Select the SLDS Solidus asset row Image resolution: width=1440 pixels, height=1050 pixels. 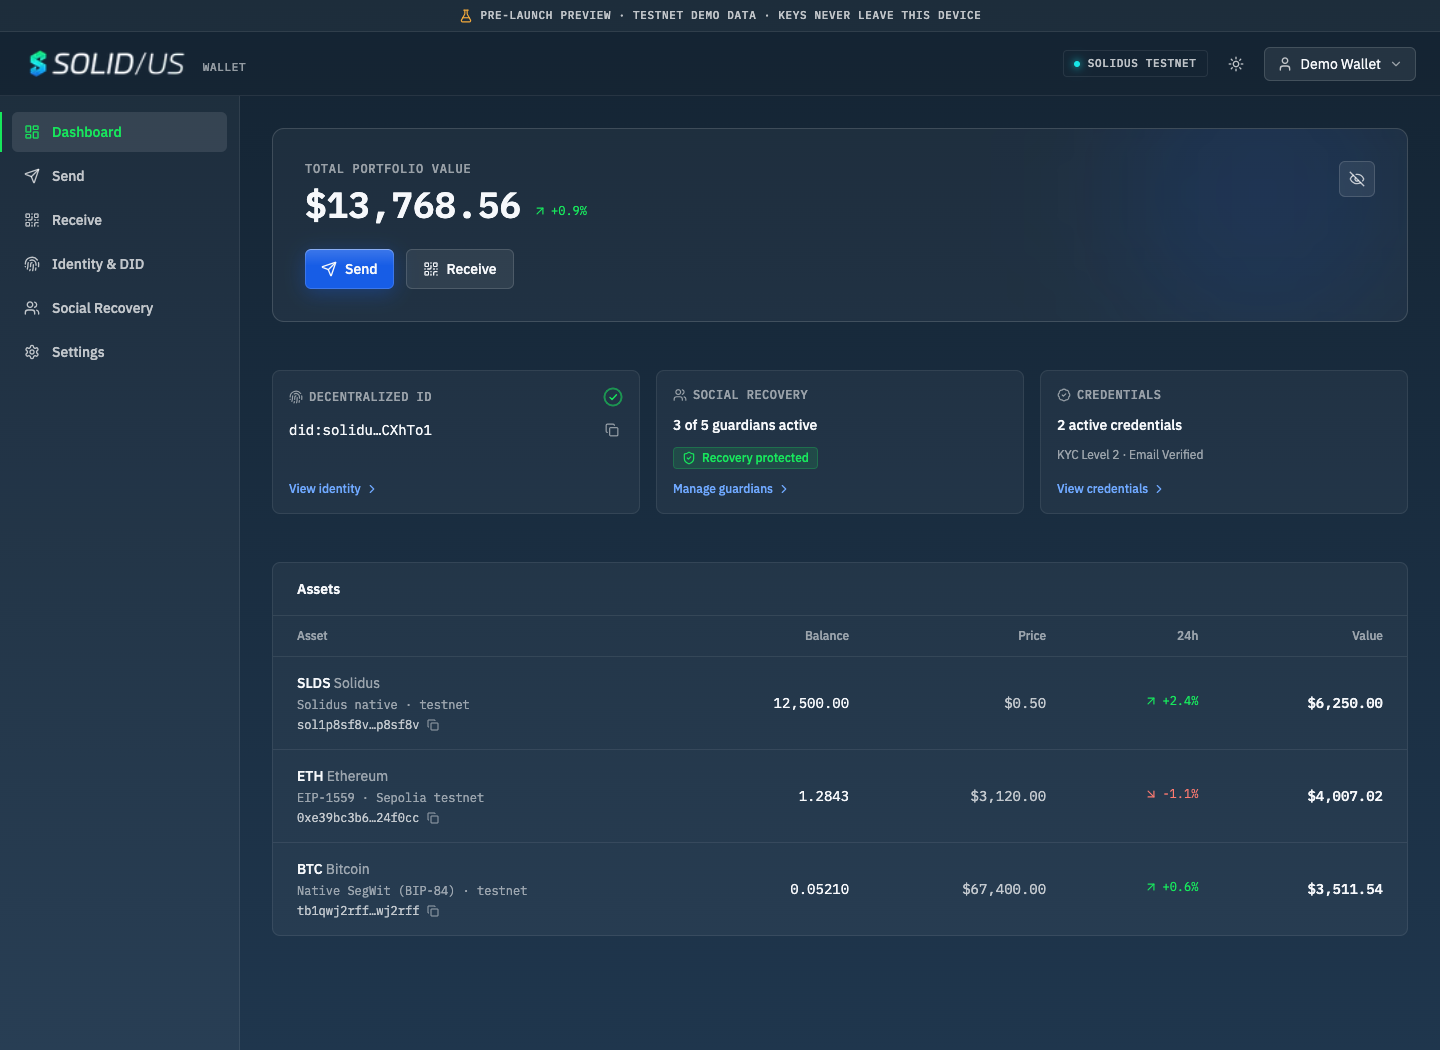(x=840, y=703)
